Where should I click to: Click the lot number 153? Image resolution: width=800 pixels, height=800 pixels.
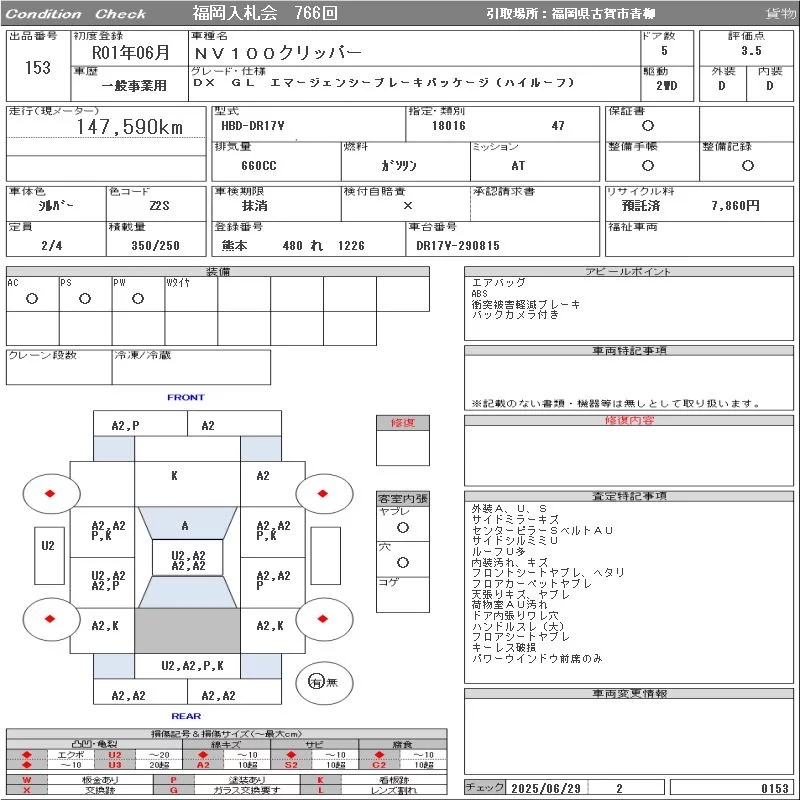pyautogui.click(x=38, y=67)
